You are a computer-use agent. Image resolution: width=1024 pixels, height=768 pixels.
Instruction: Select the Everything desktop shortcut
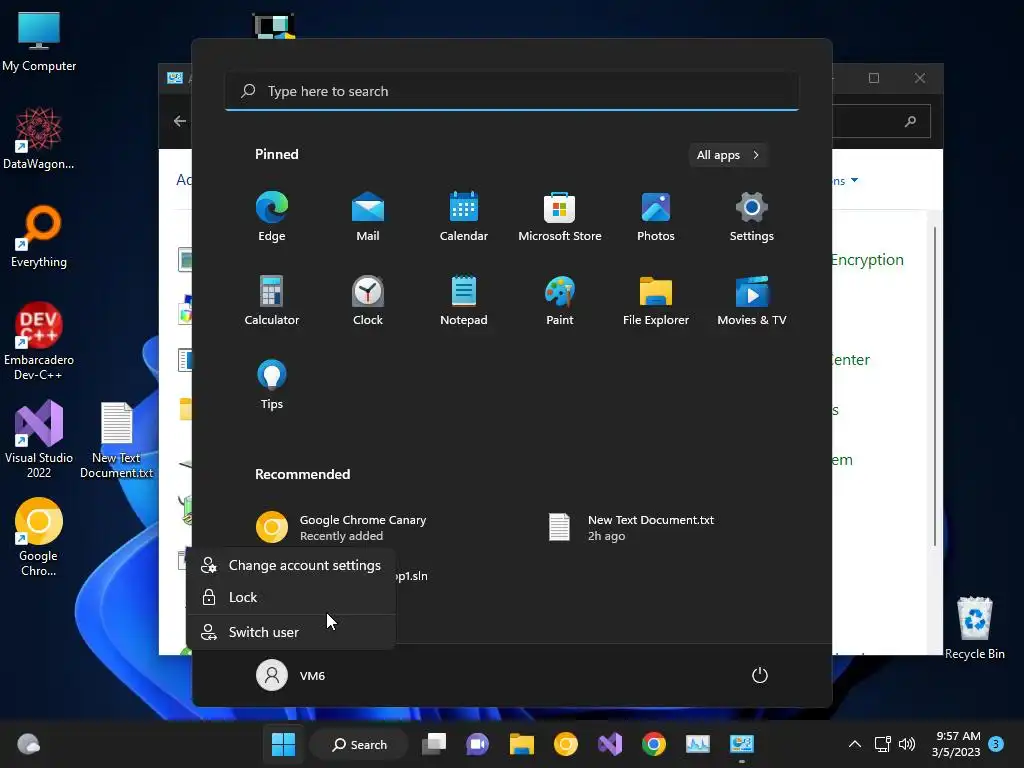[x=39, y=236]
